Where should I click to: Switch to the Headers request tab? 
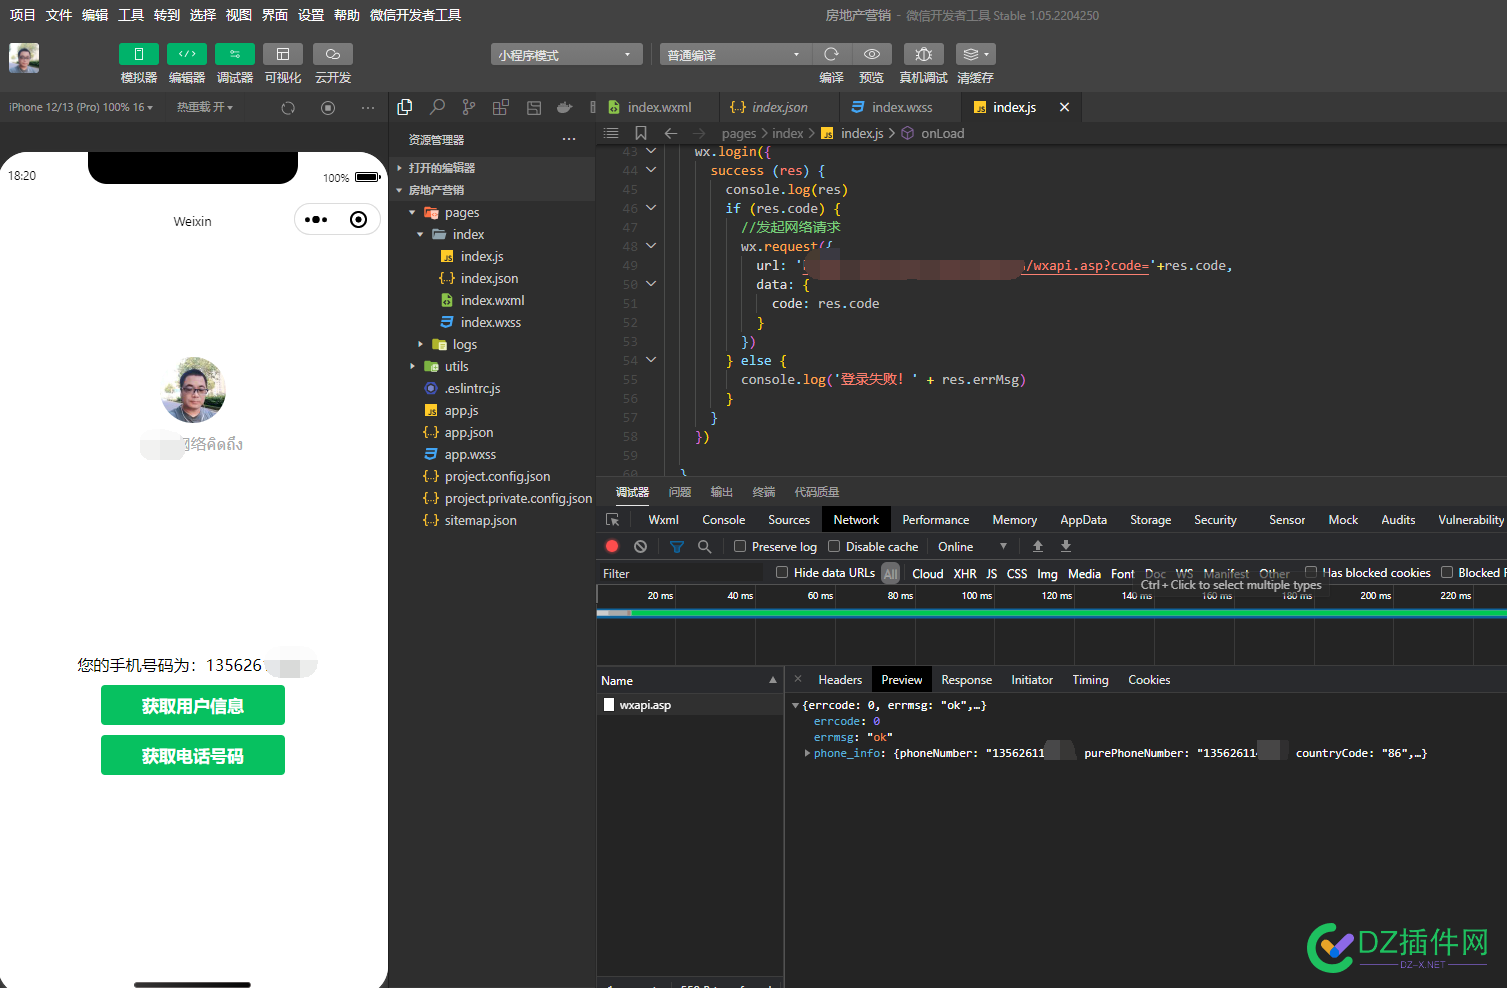coord(839,680)
